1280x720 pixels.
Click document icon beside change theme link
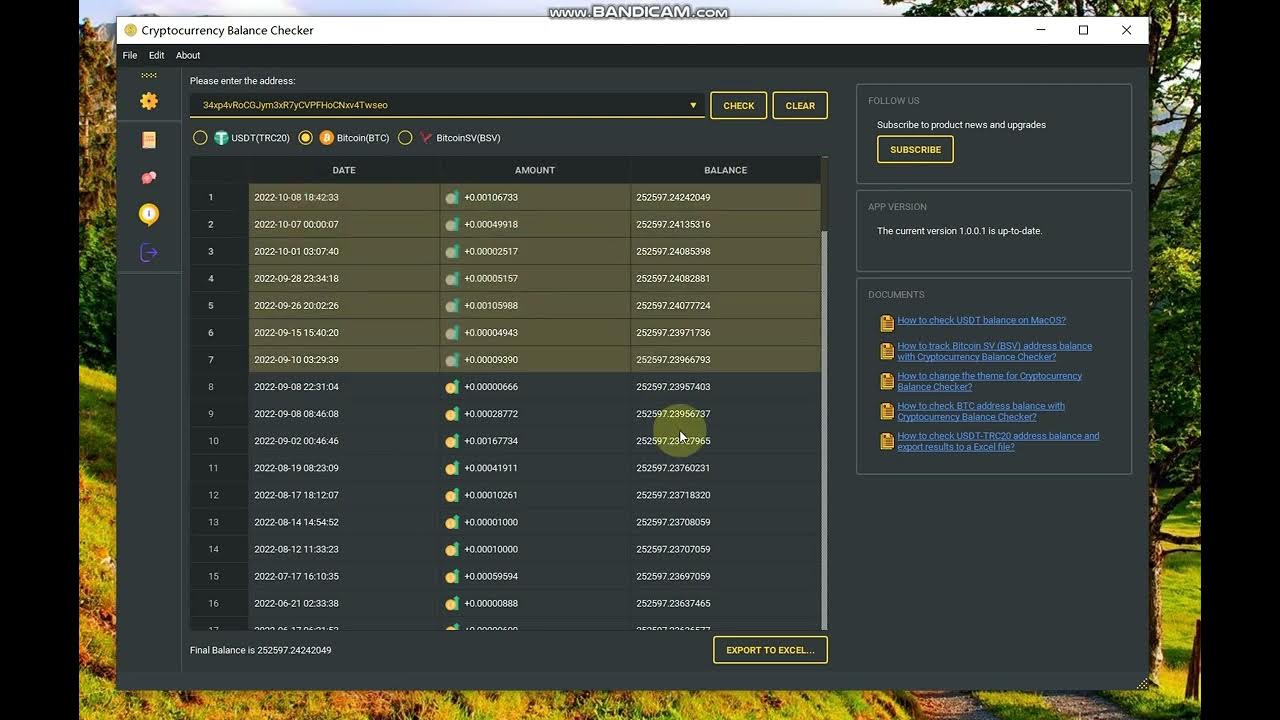pyautogui.click(x=886, y=381)
